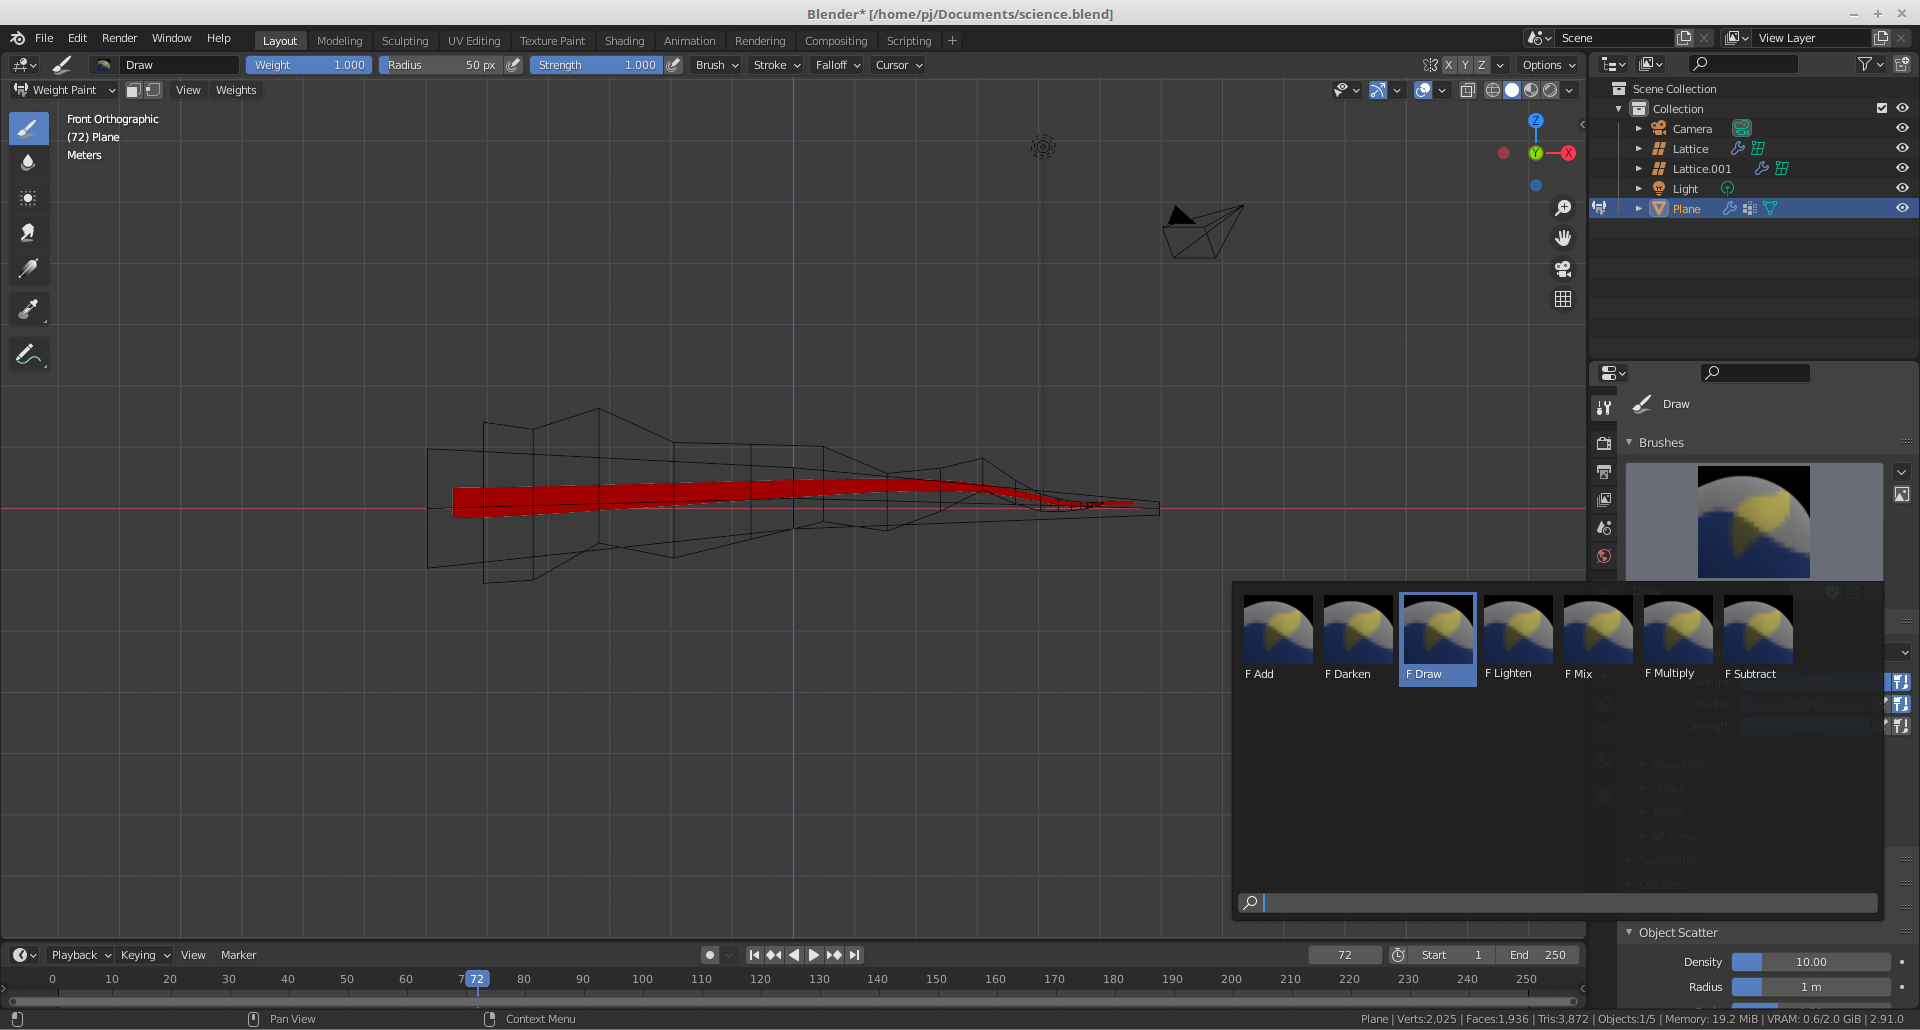This screenshot has height=1030, width=1920.
Task: Toggle camera view icon in viewport
Action: (x=1563, y=269)
